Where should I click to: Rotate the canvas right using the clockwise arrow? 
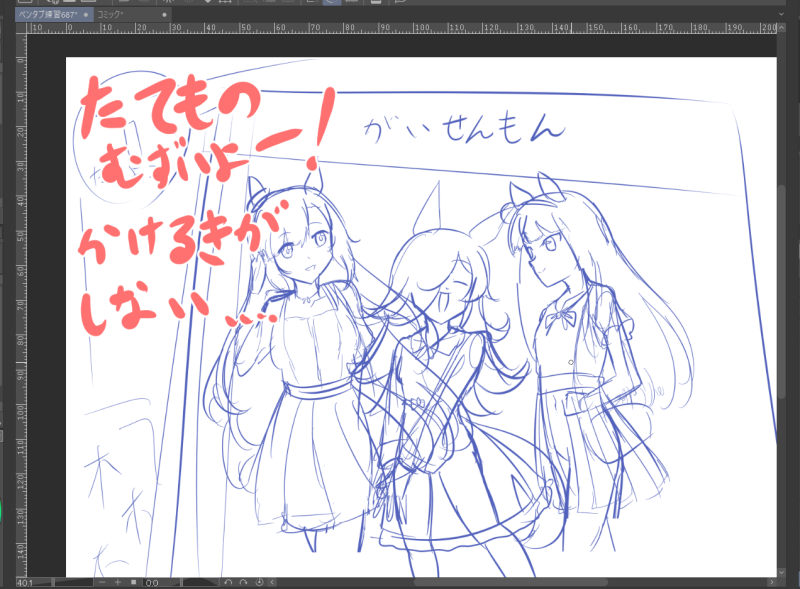pos(243,582)
